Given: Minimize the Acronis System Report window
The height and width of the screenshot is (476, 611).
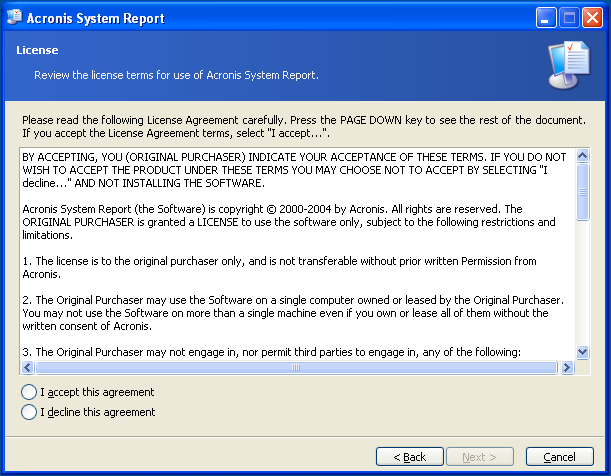Looking at the screenshot, I should pyautogui.click(x=546, y=18).
